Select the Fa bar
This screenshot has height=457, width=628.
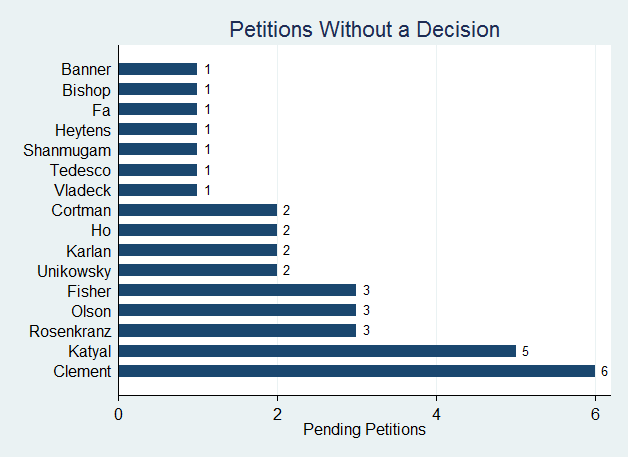158,109
